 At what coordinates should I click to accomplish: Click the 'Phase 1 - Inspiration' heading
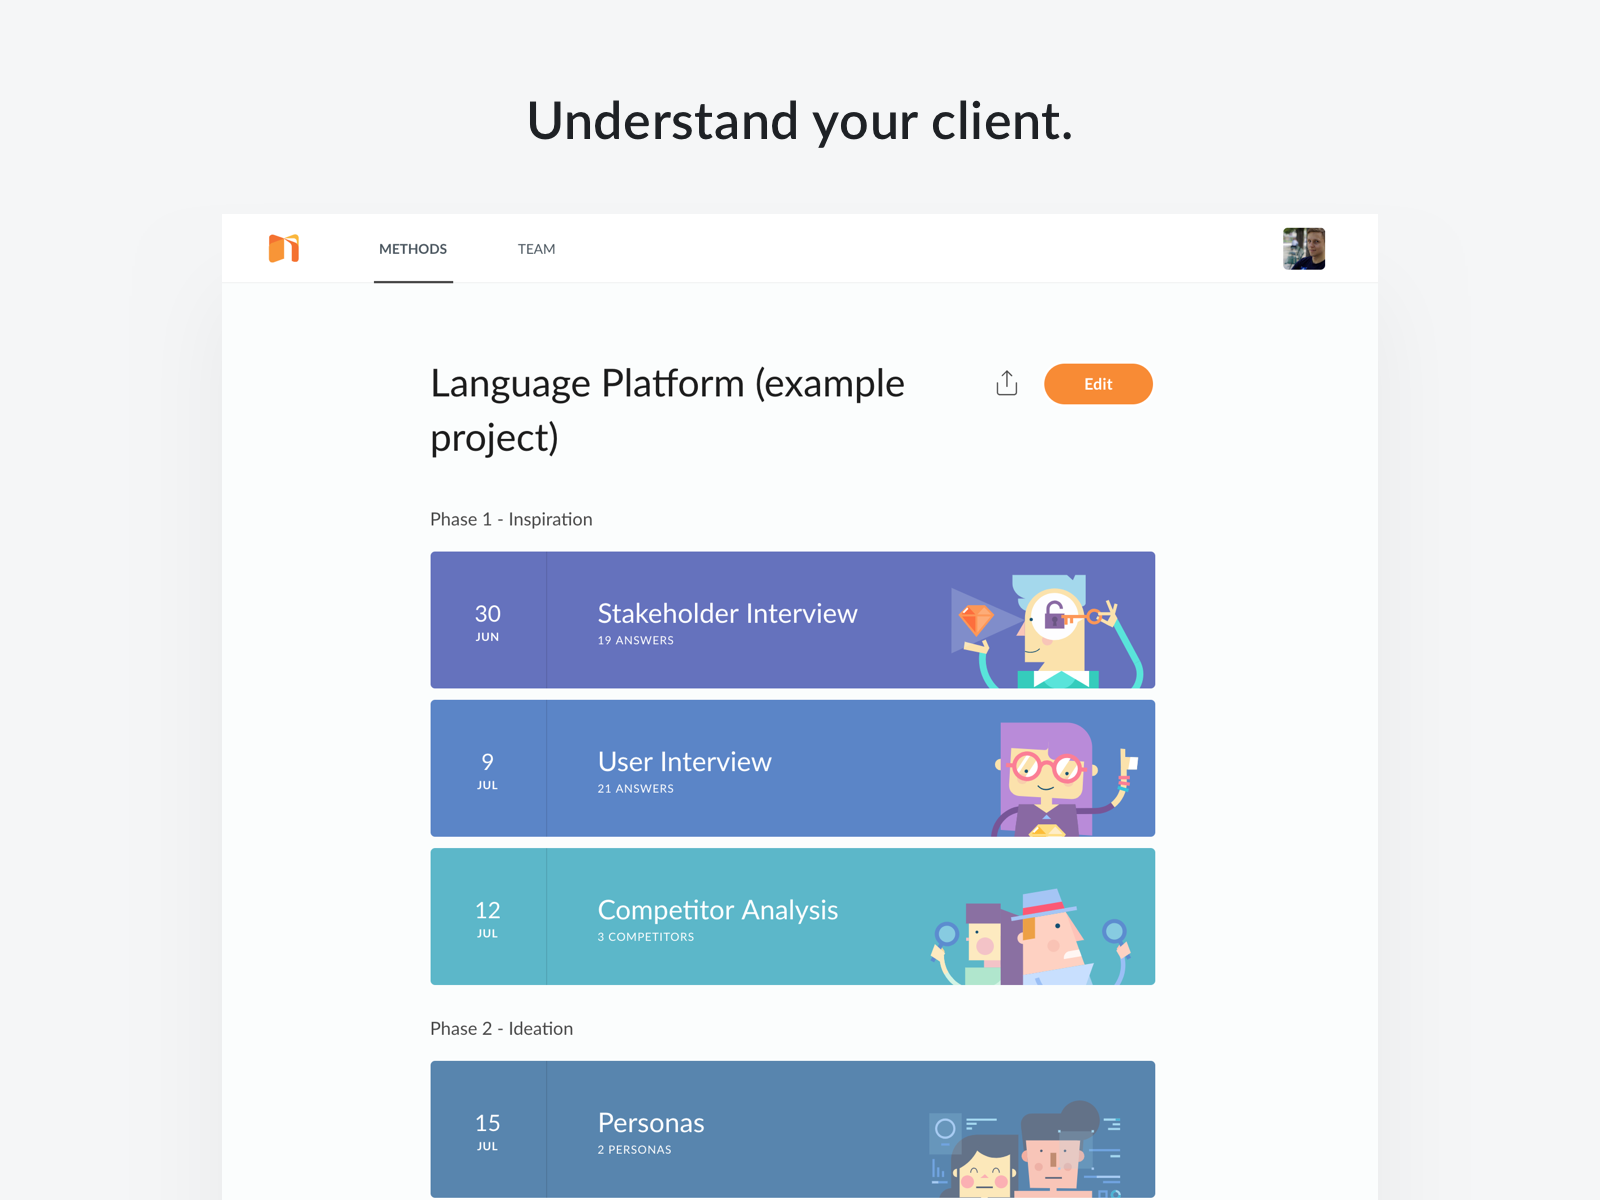pos(511,519)
